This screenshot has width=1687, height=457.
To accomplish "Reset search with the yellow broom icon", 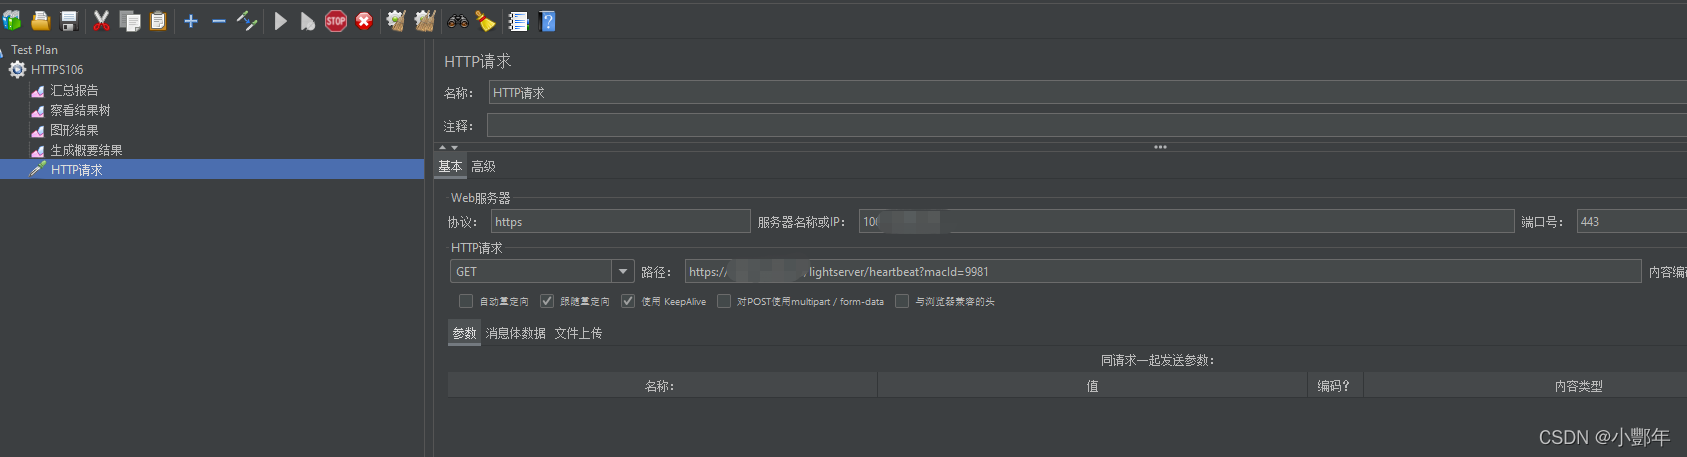I will [x=485, y=21].
